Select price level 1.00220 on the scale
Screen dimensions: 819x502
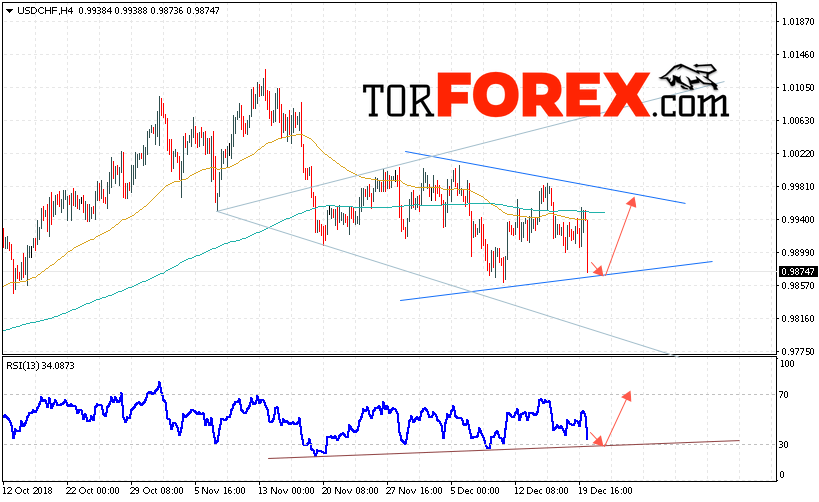tap(798, 153)
